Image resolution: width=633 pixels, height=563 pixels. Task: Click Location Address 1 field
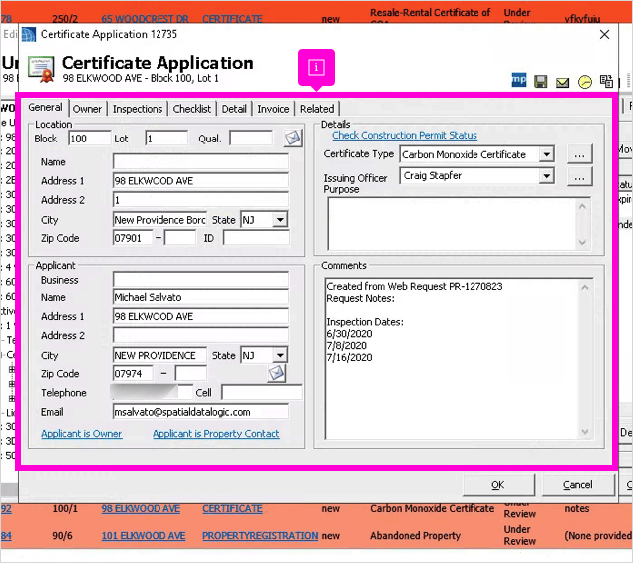tap(201, 180)
